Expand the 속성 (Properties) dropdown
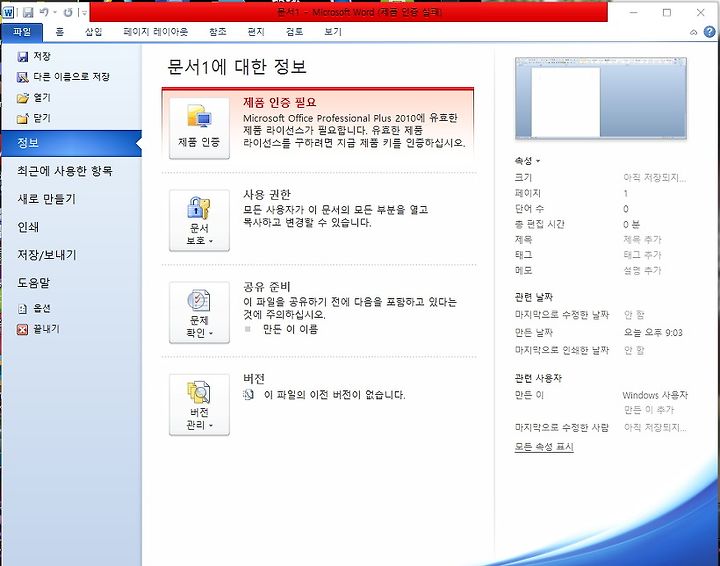 (x=528, y=161)
